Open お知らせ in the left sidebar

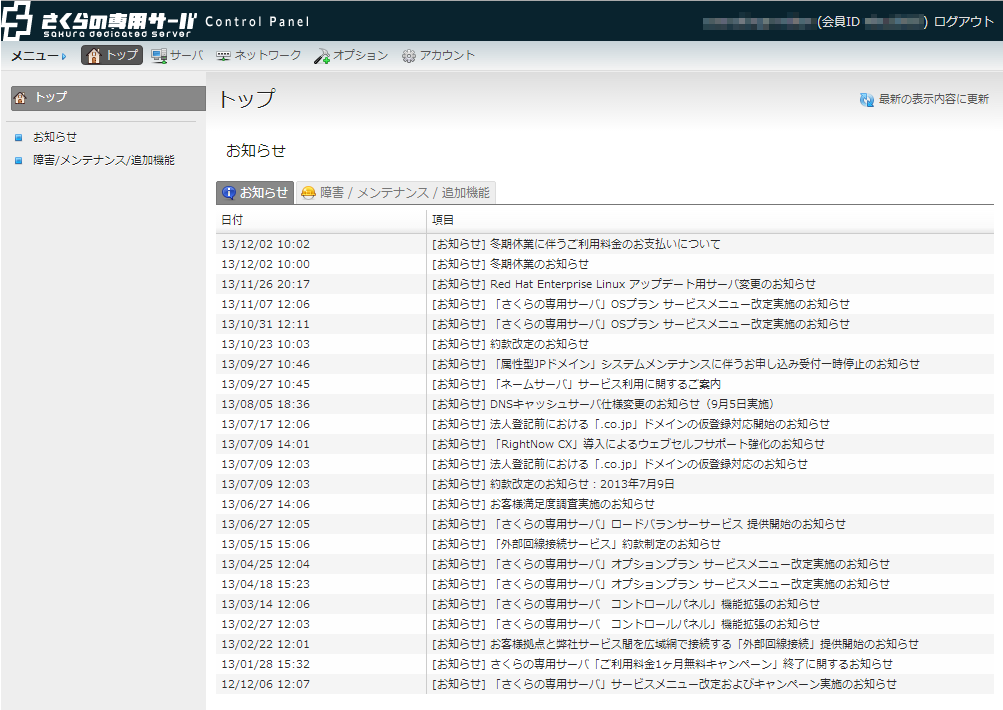54,137
